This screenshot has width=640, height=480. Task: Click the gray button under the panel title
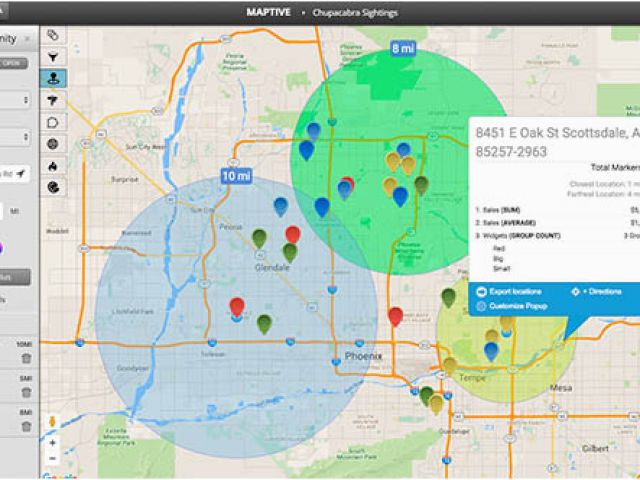tap(13, 63)
